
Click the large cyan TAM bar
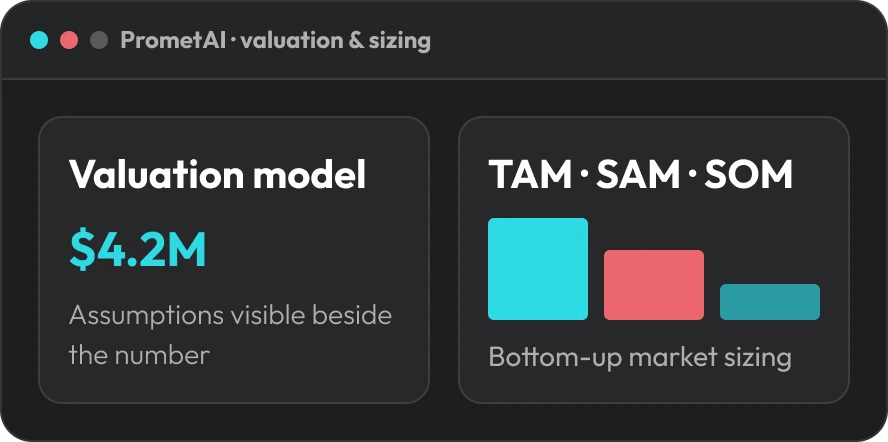[x=538, y=269]
